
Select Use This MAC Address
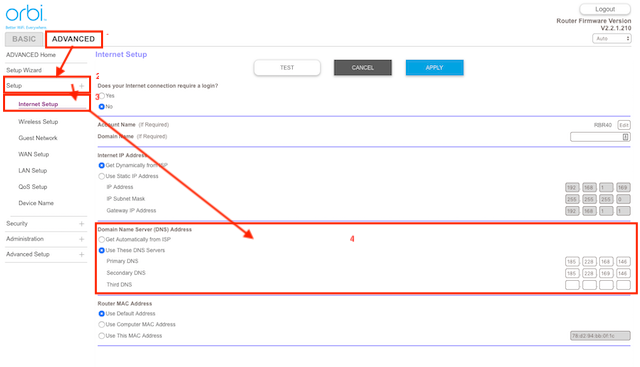coord(102,336)
